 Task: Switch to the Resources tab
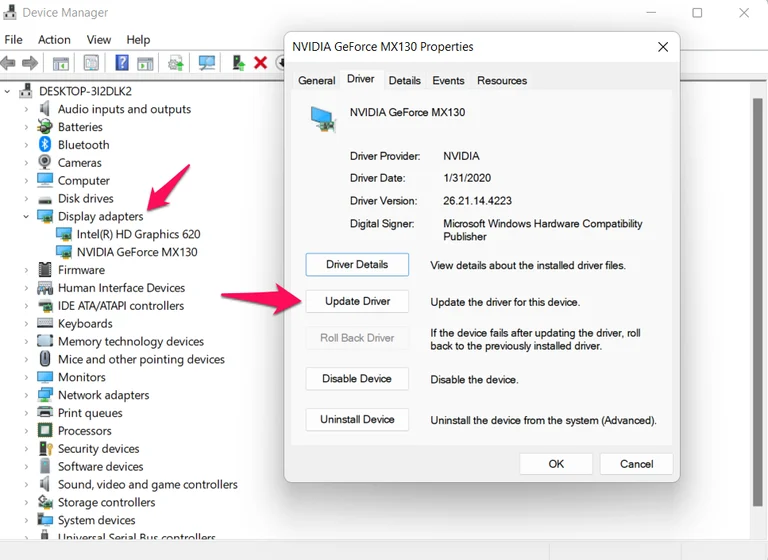pyautogui.click(x=502, y=80)
